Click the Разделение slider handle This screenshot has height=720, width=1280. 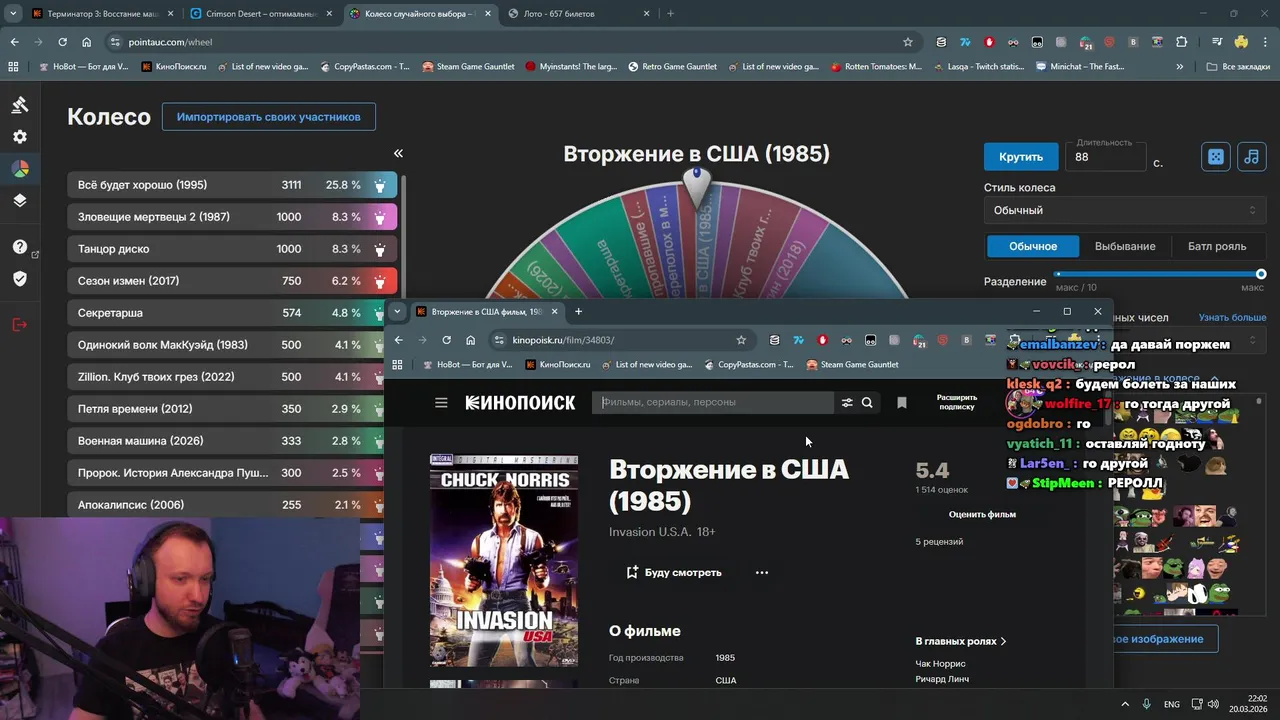click(1261, 274)
